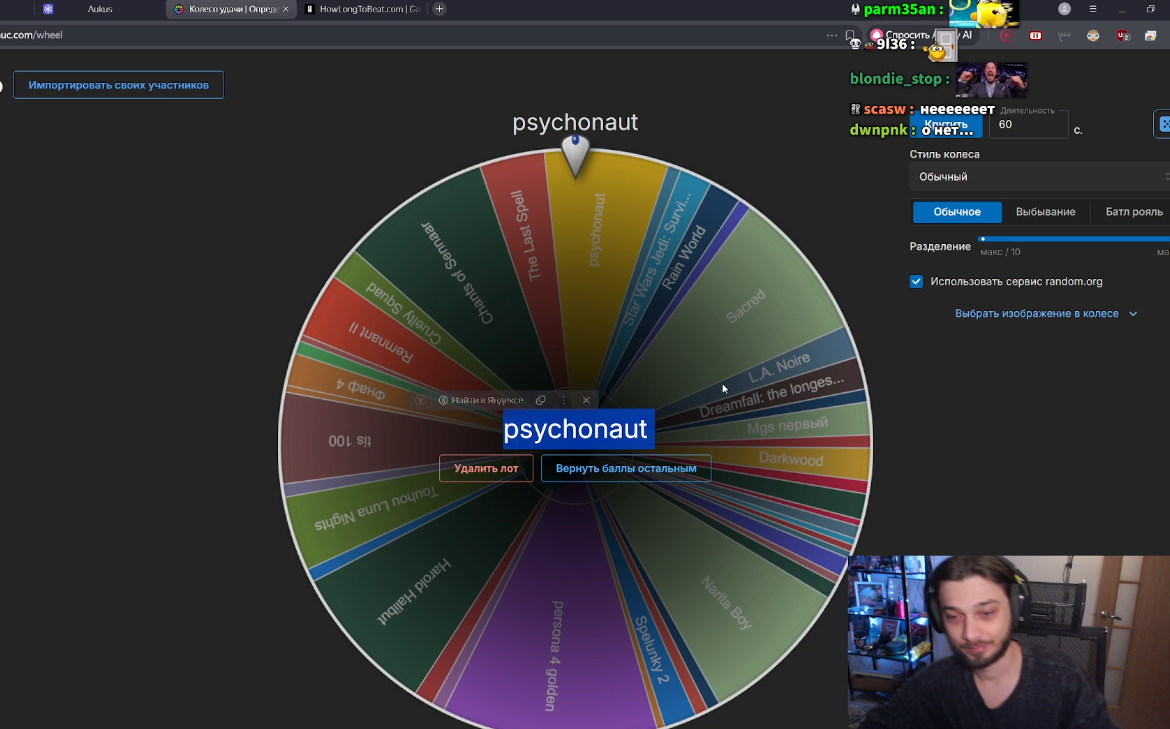This screenshot has height=729, width=1170.
Task: Click the Remnant II wheel segment
Action: 381,342
